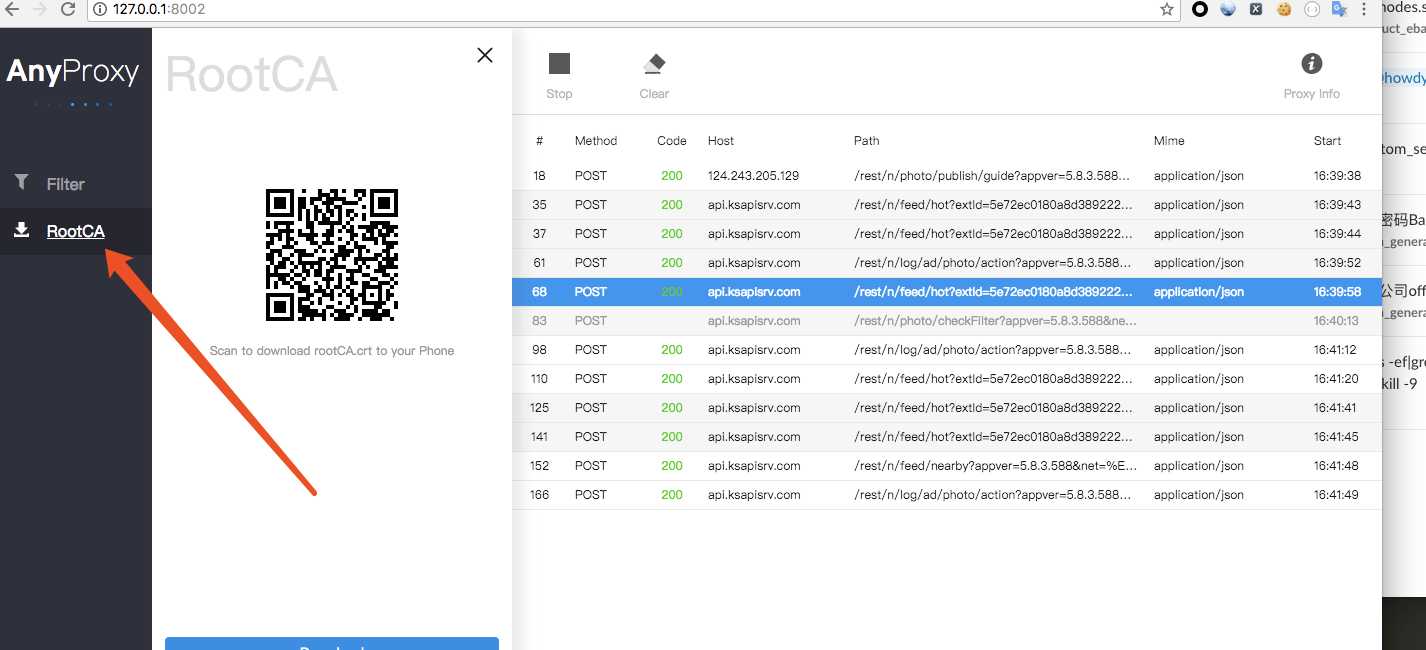Click the Clear eraser icon
1426x650 pixels.
click(x=654, y=64)
